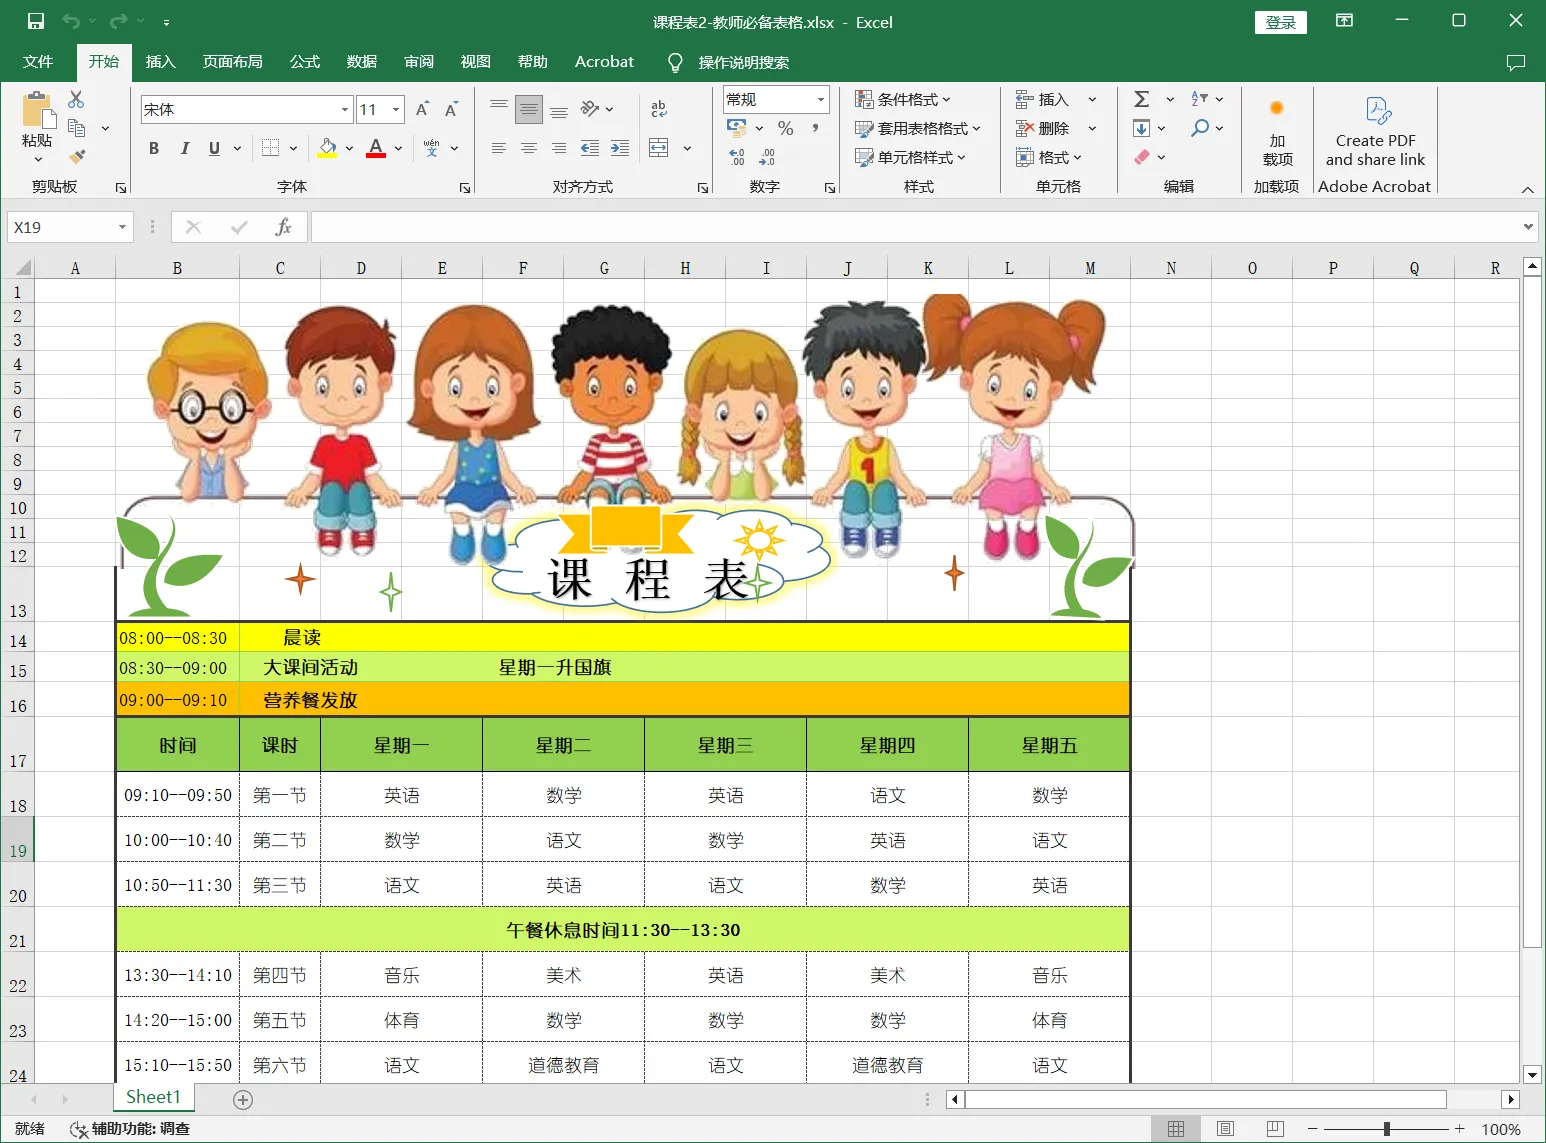Expand the number format dropdown
Viewport: 1546px width, 1143px height.
[x=820, y=99]
